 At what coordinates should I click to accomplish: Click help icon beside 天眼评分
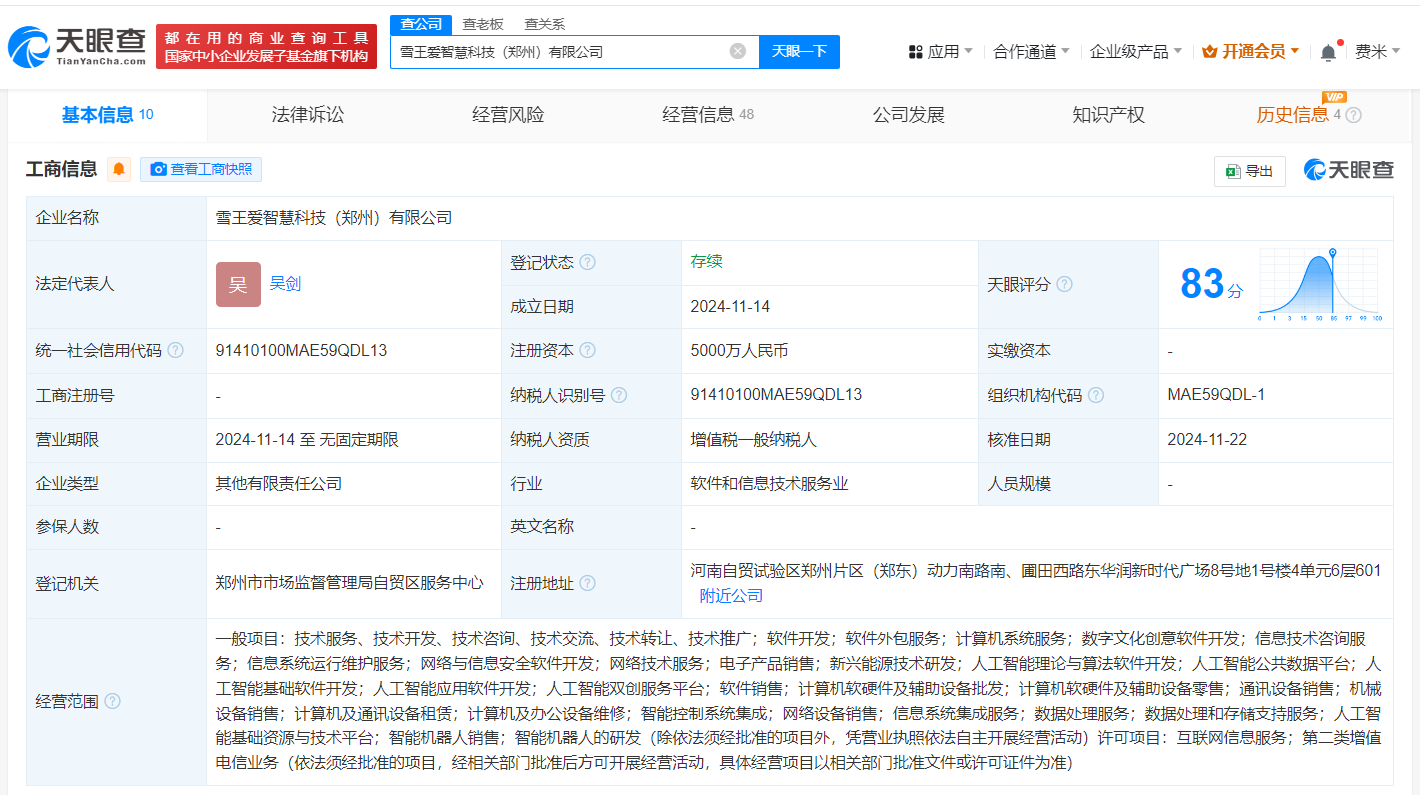1064,284
